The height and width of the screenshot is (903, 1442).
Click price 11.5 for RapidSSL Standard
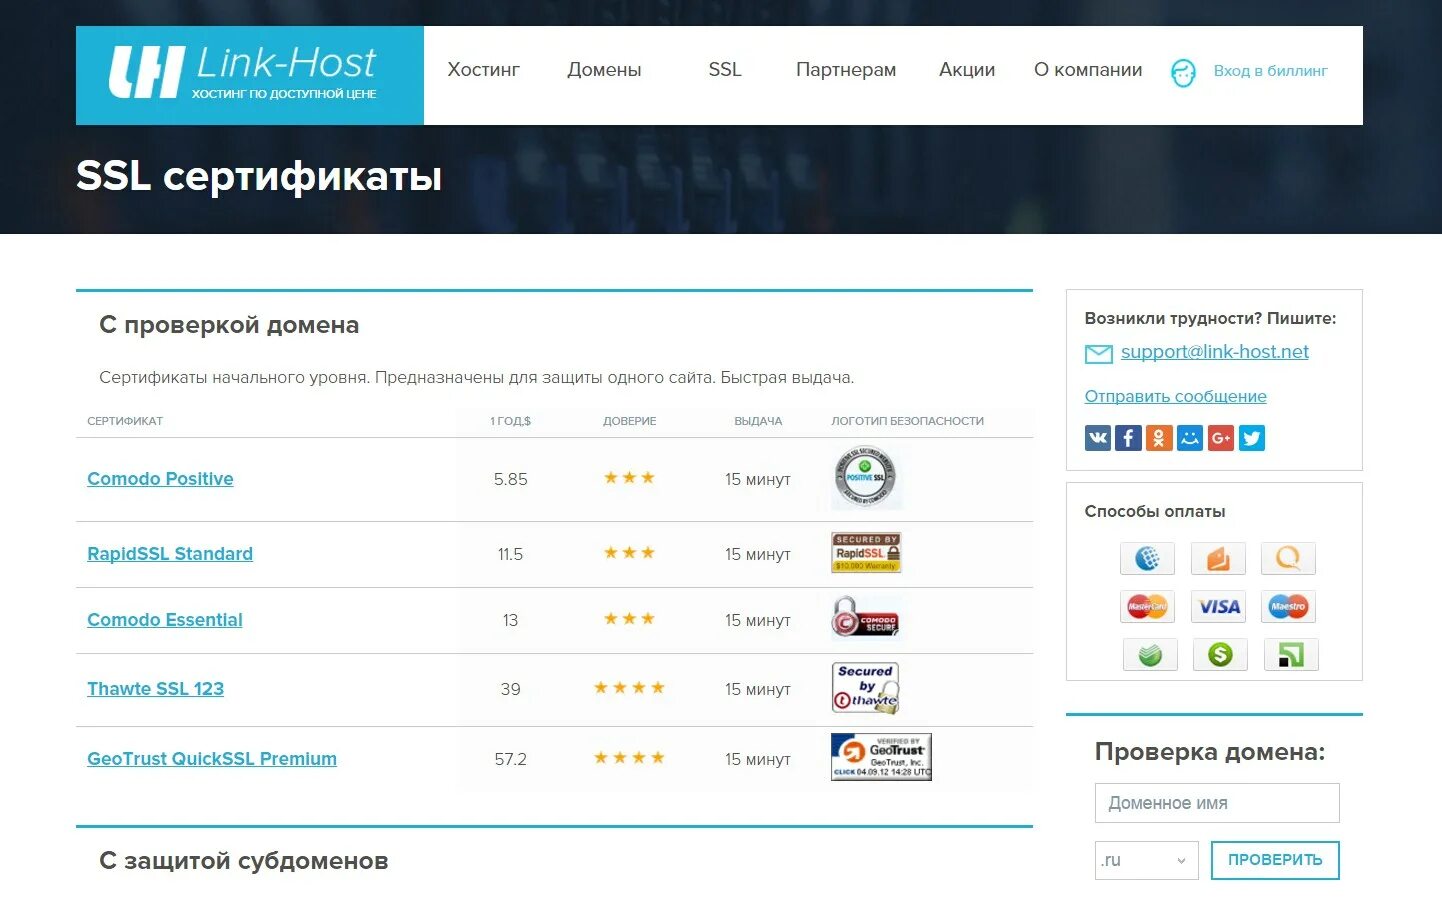click(x=510, y=554)
